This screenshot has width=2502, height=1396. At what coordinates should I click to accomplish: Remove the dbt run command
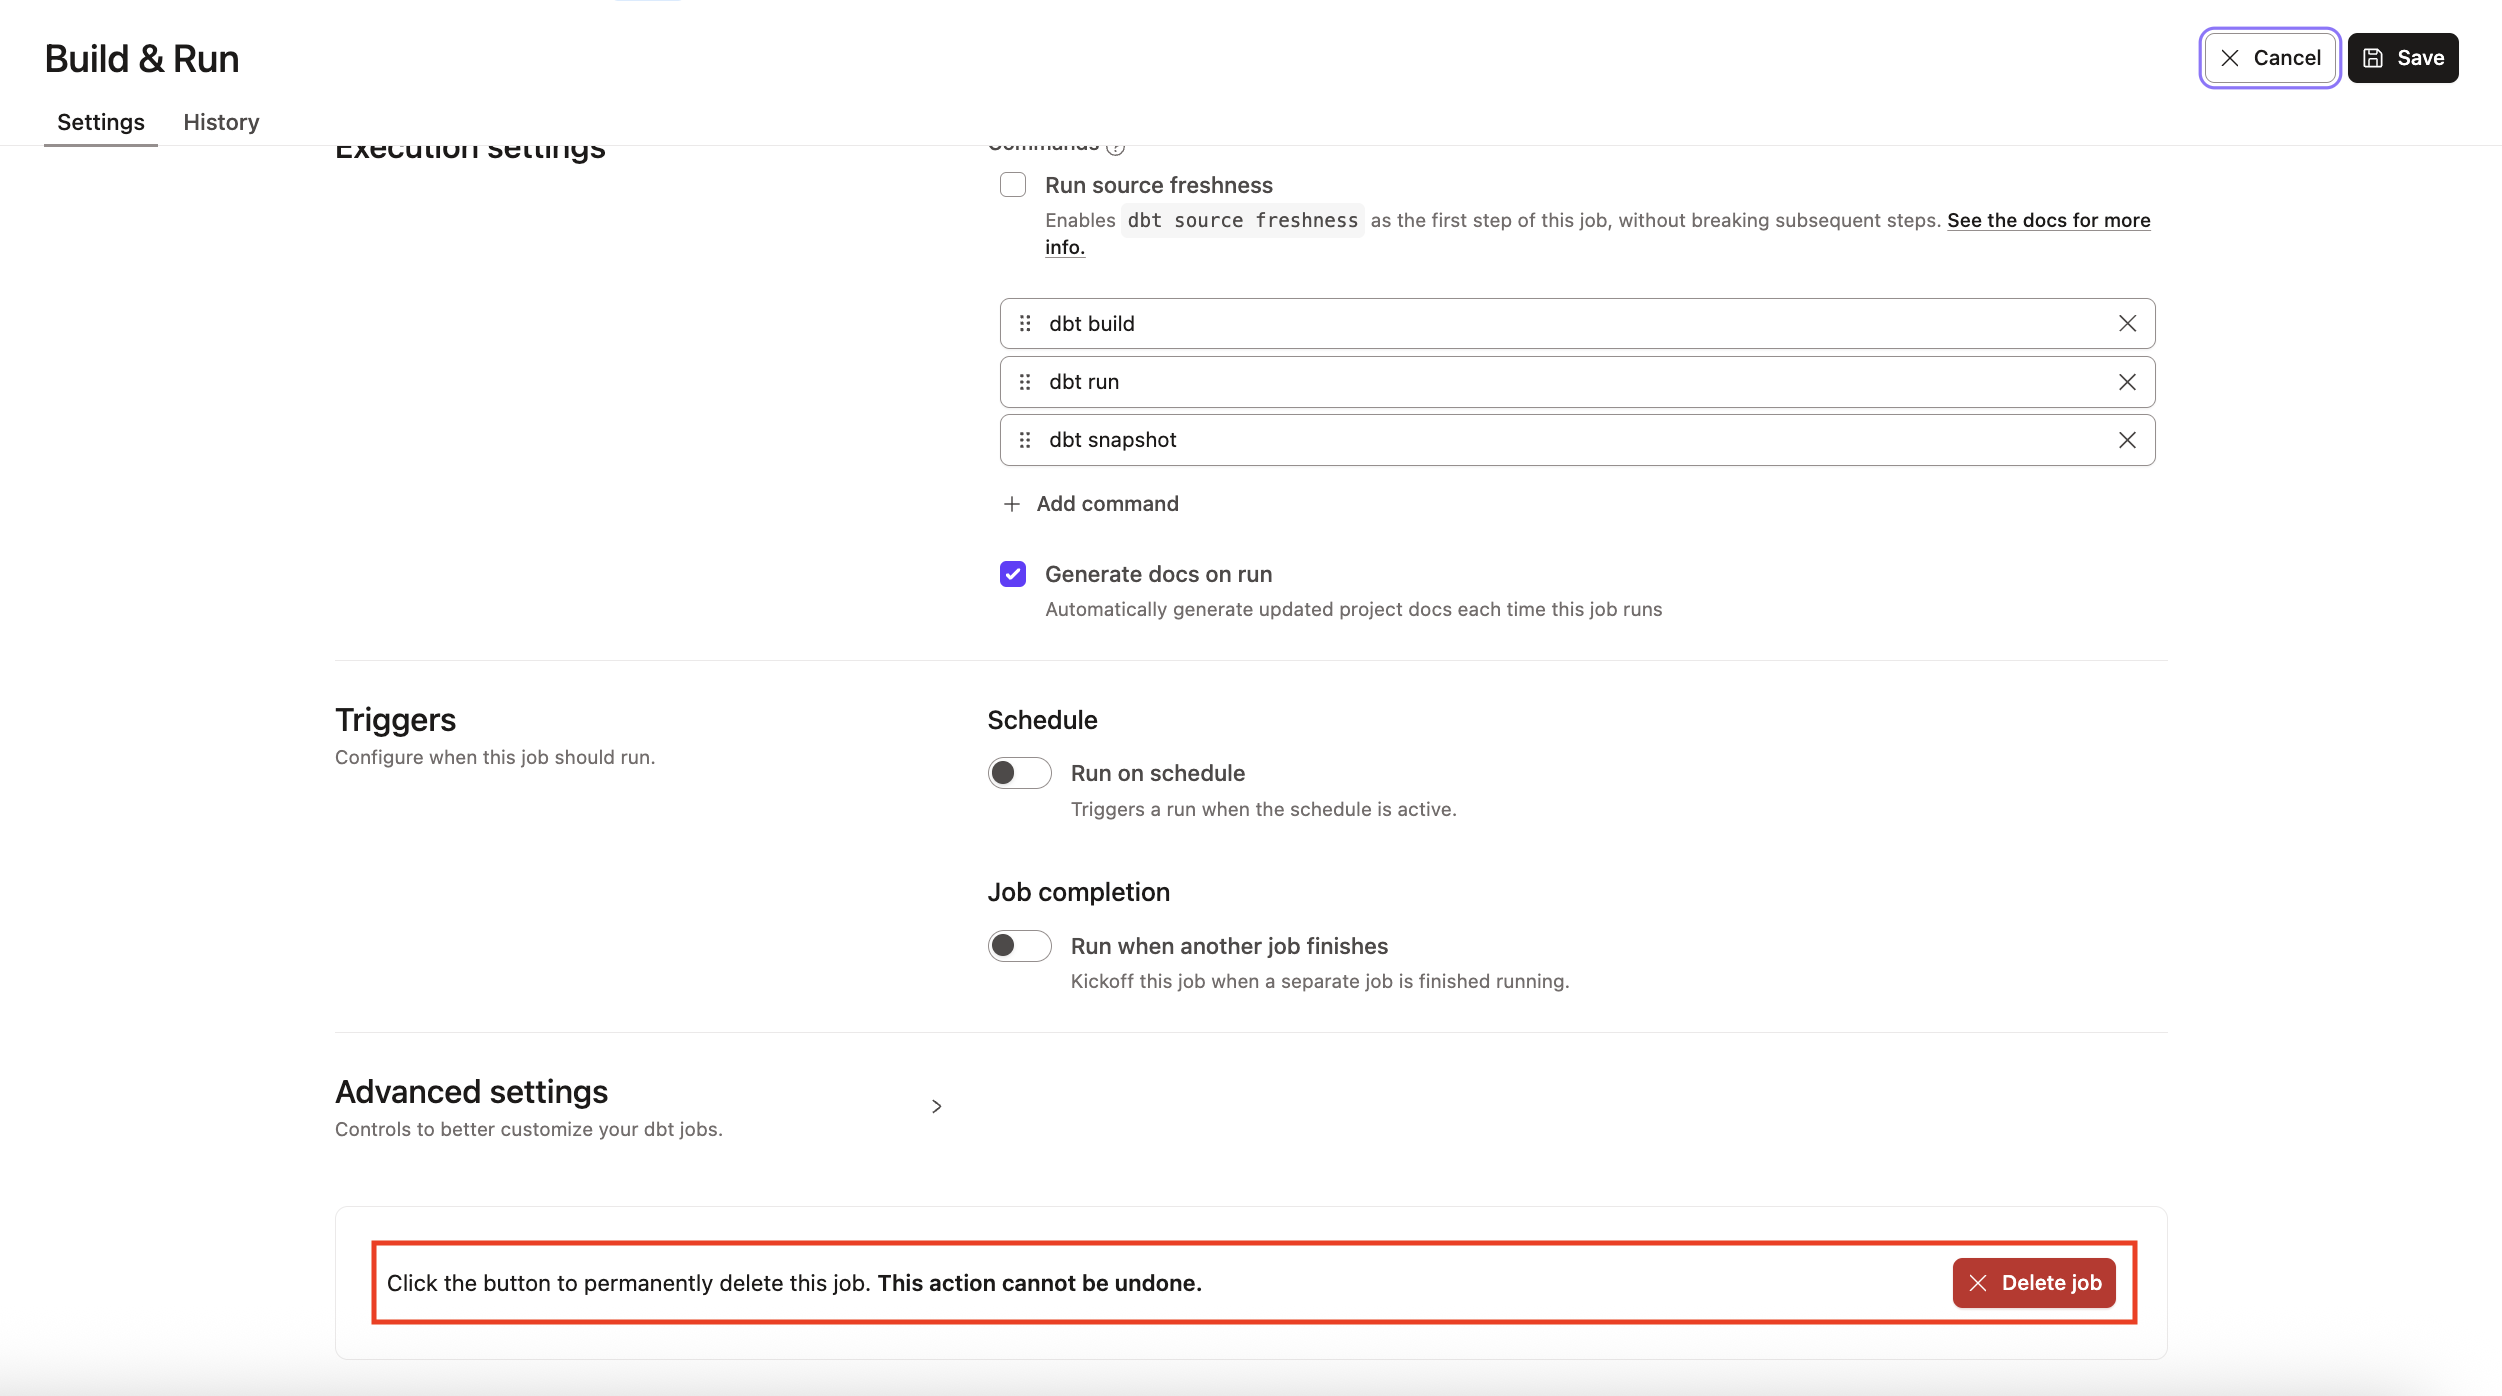pos(2127,382)
